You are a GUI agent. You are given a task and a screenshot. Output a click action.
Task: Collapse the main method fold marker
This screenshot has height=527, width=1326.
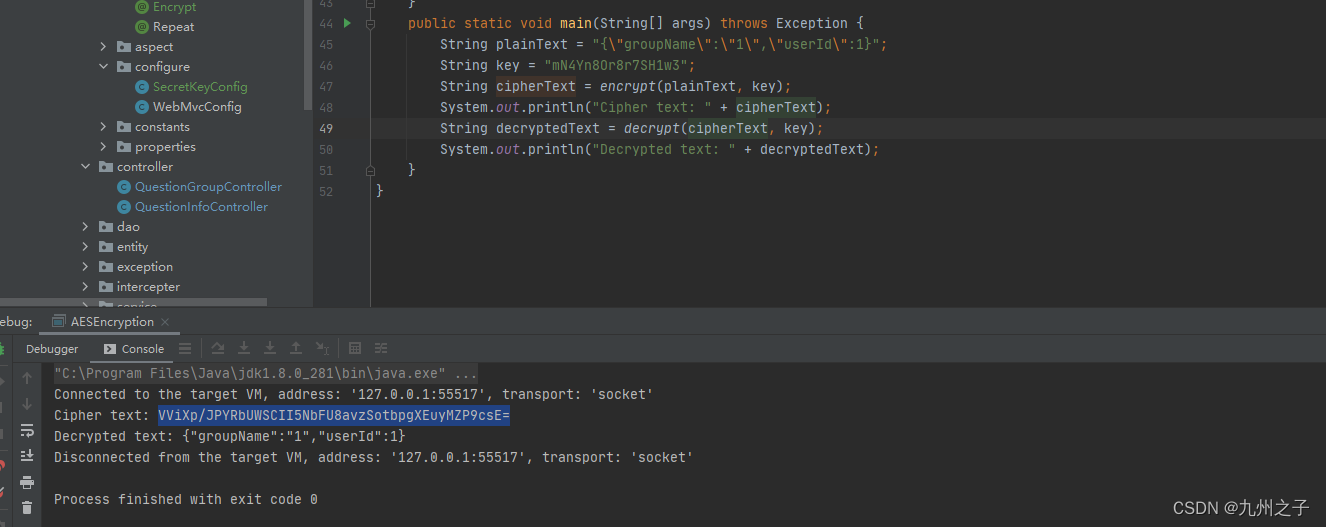point(371,23)
